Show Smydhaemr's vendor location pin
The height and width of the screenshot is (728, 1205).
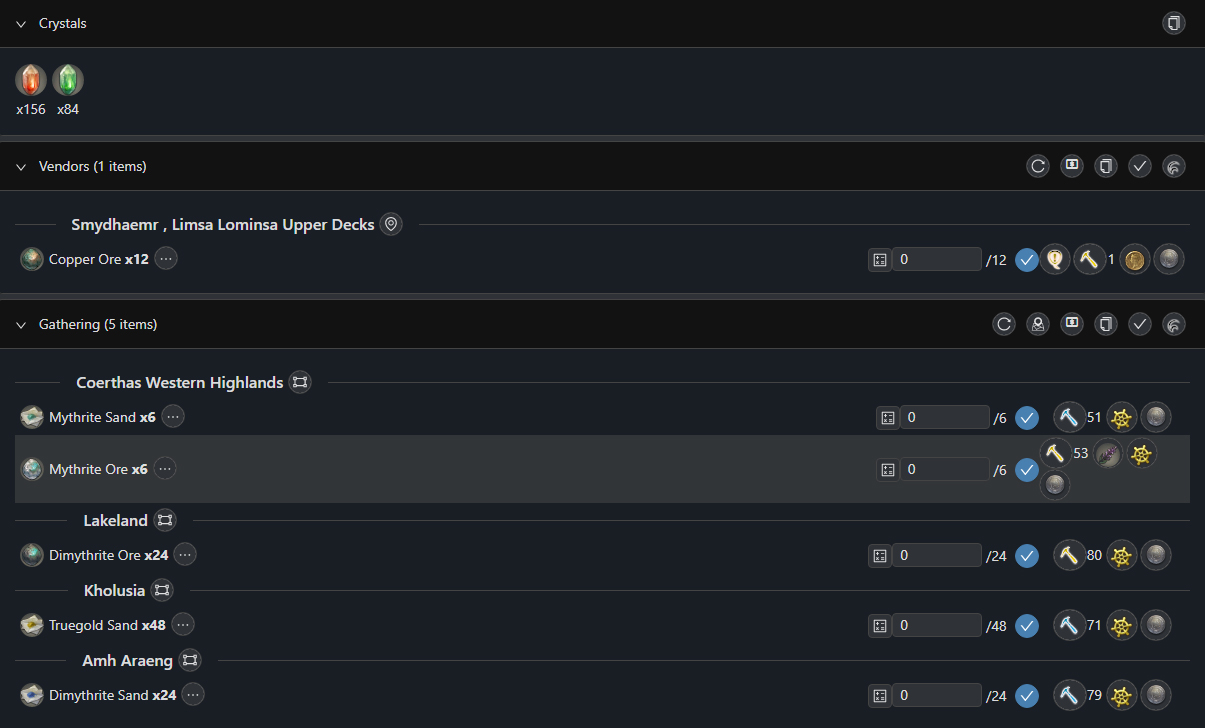[391, 224]
